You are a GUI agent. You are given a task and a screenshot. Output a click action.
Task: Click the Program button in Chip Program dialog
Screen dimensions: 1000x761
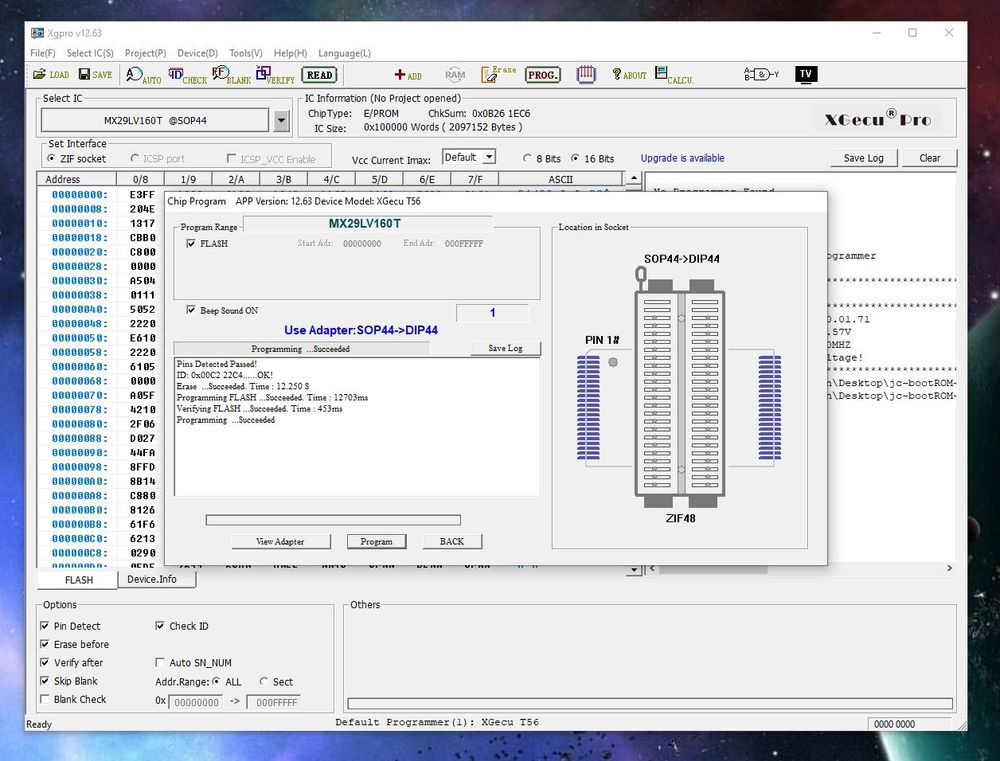[376, 542]
